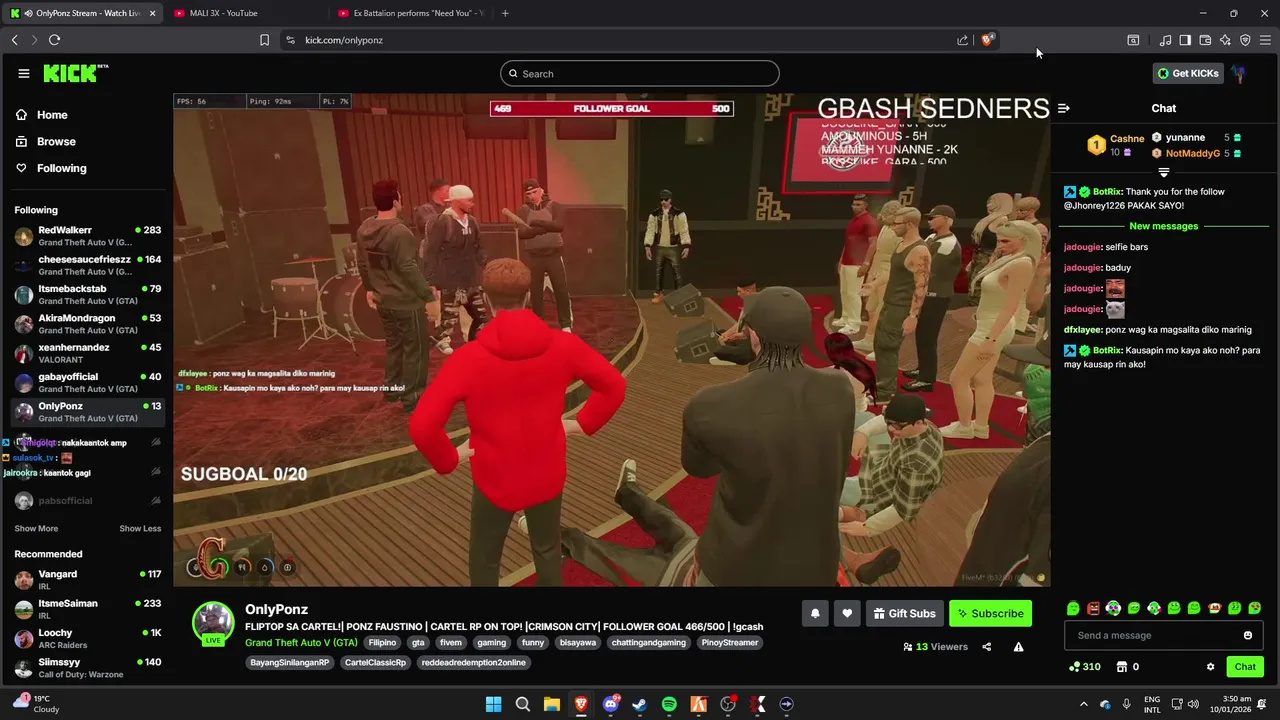Open chat settings gear icon
The height and width of the screenshot is (720, 1280).
pos(1210,667)
